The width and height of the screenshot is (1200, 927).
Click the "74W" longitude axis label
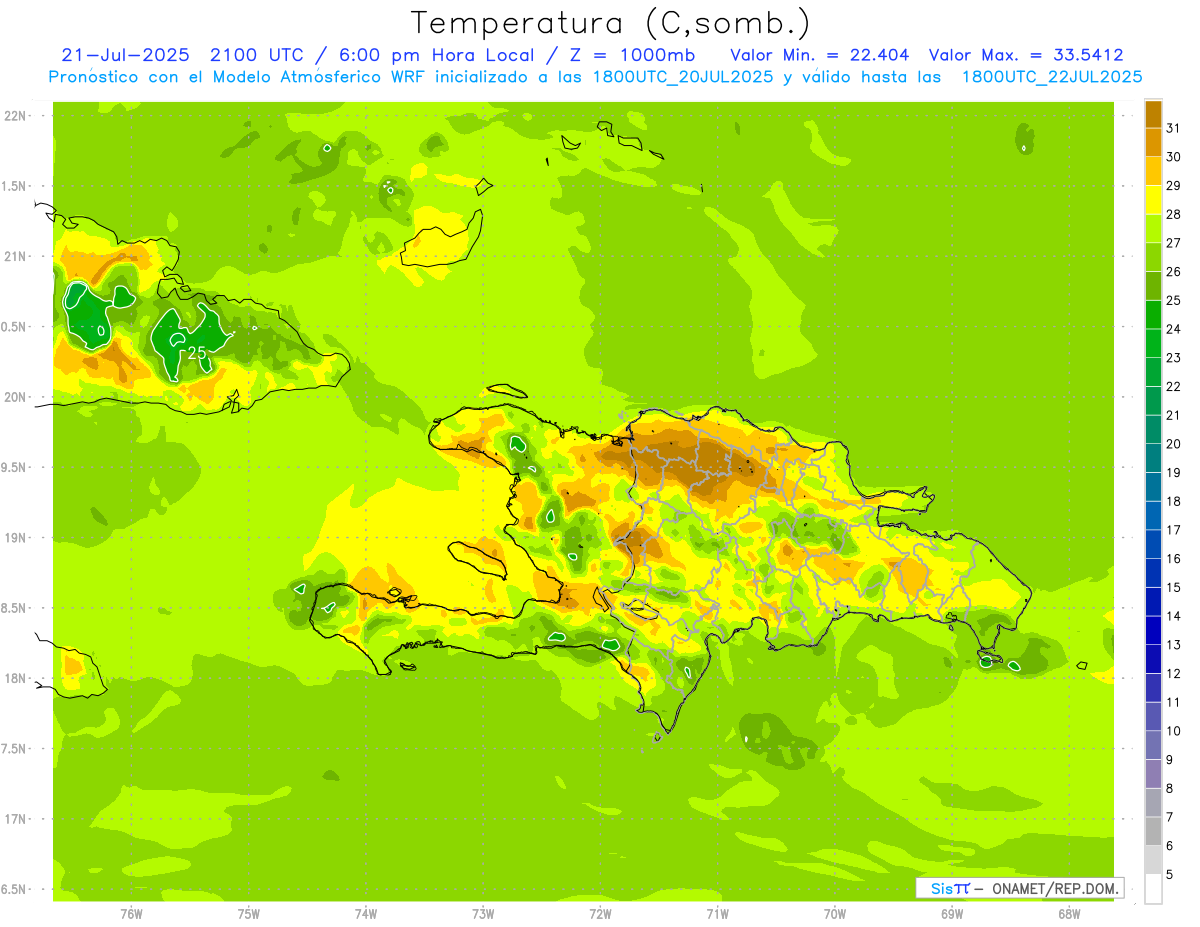tap(365, 914)
